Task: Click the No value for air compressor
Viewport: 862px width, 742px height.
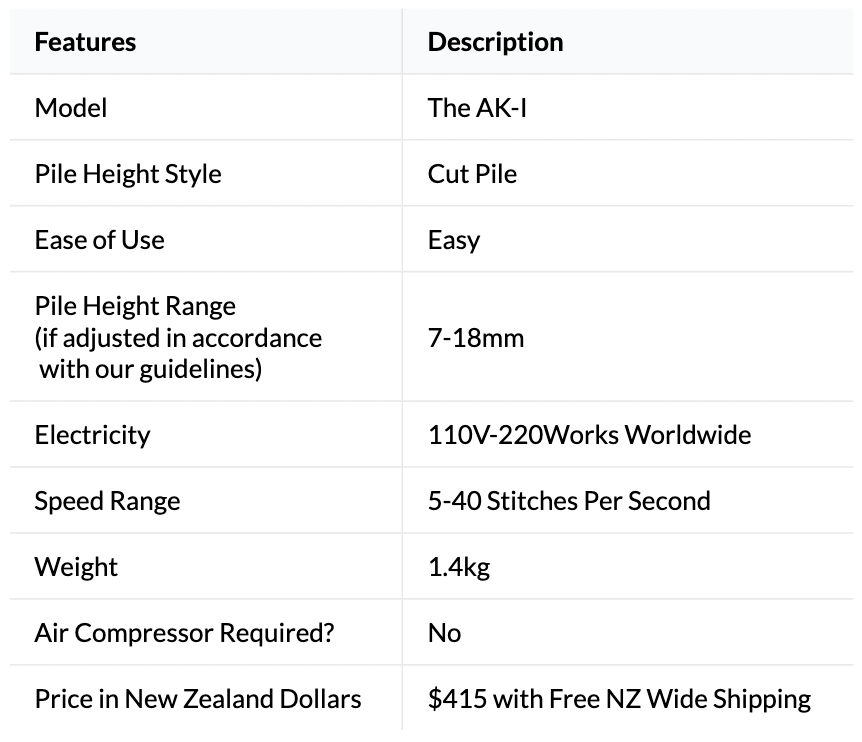Action: tap(444, 633)
